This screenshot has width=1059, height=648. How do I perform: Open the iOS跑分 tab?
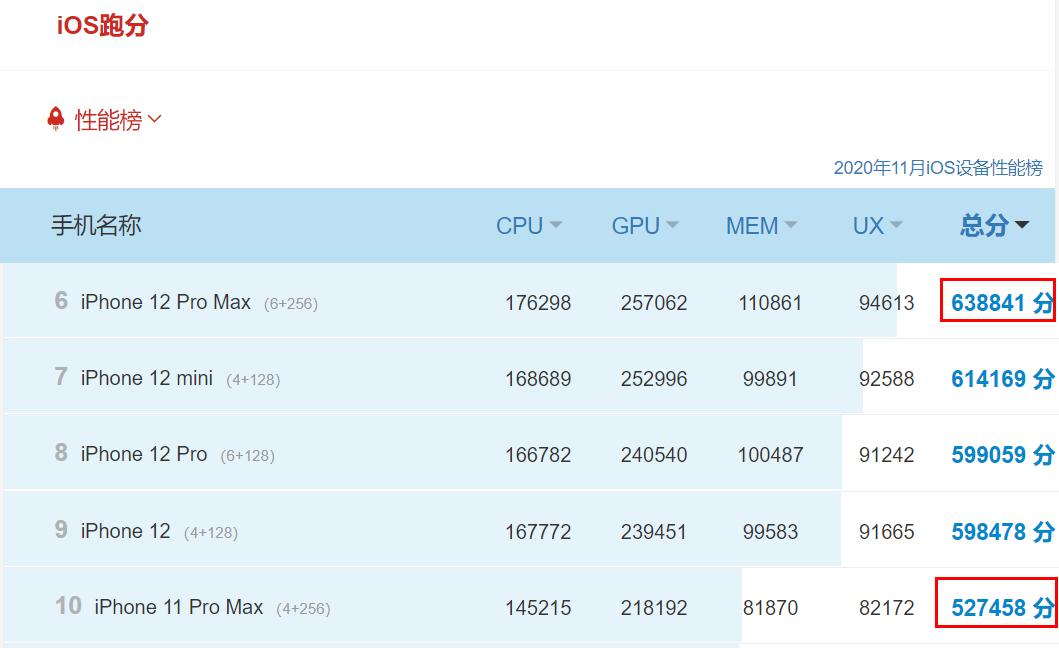pyautogui.click(x=102, y=25)
